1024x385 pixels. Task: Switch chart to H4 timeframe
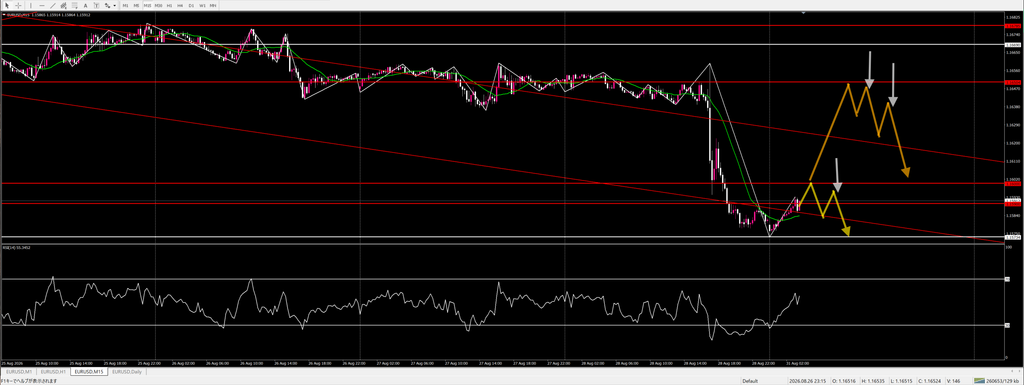tap(180, 5)
